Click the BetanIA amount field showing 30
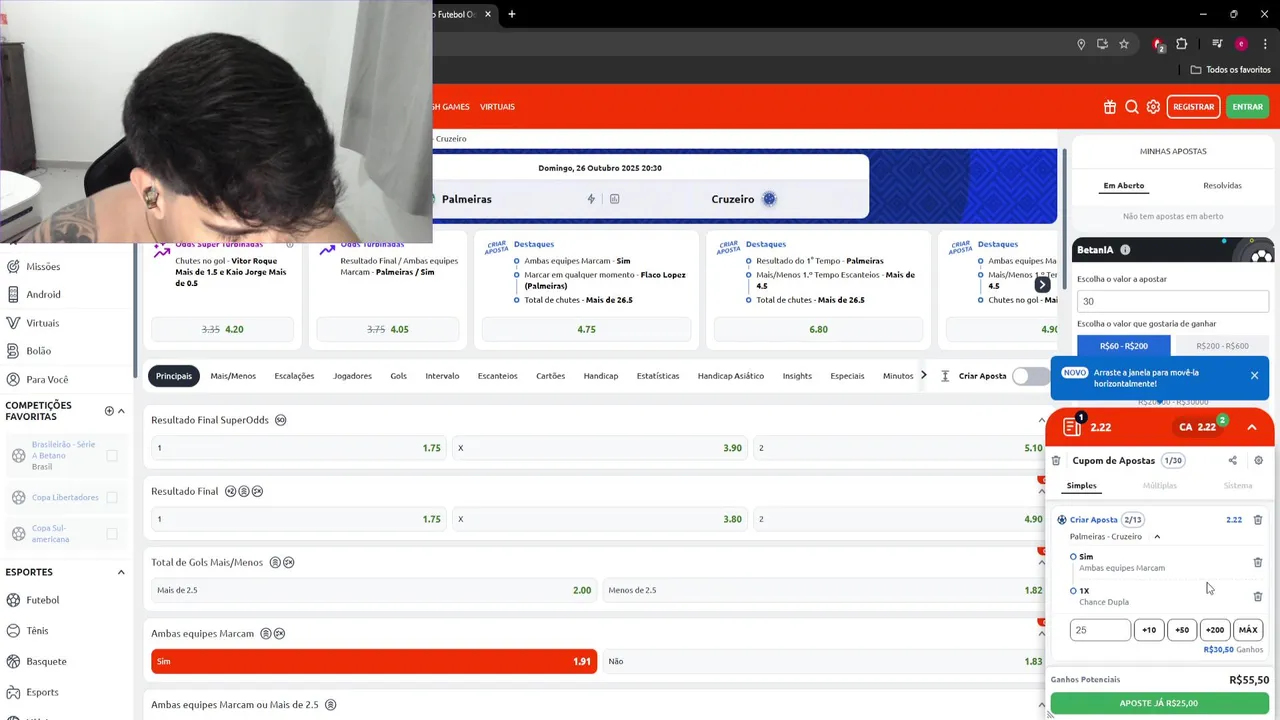1280x720 pixels. click(1173, 301)
